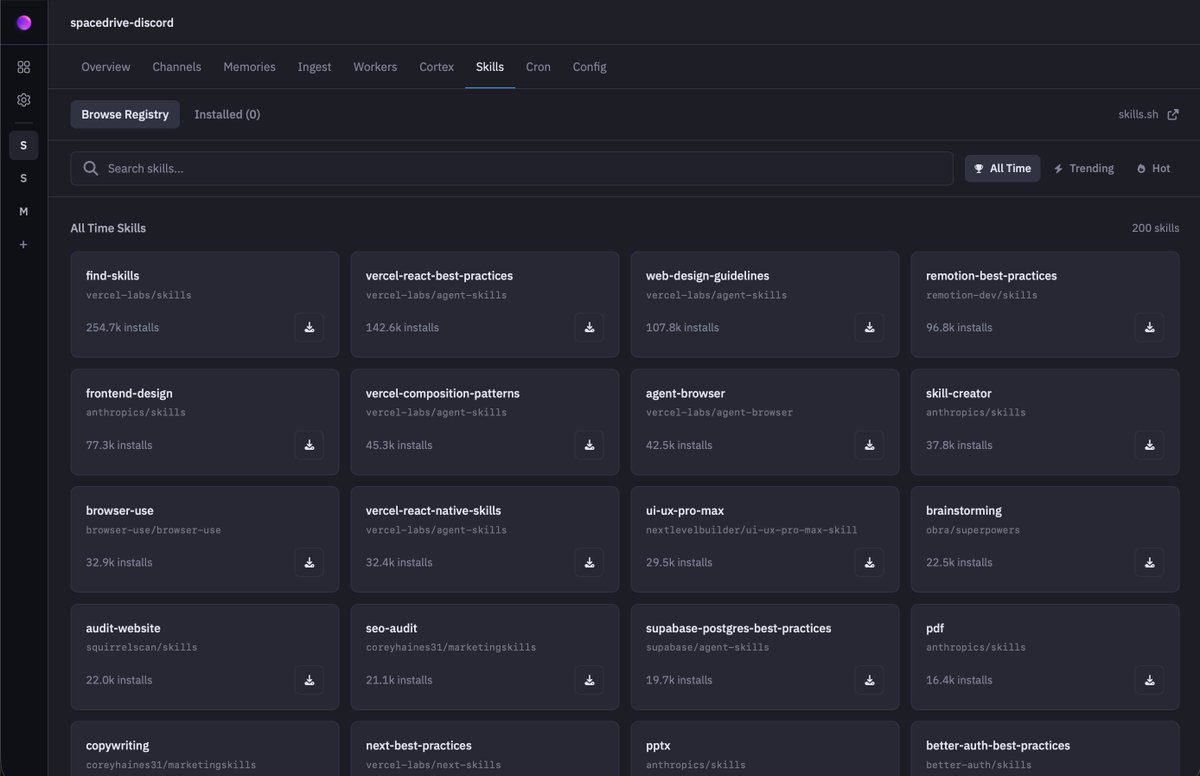
Task: Click the Search skills input field
Action: click(x=511, y=168)
